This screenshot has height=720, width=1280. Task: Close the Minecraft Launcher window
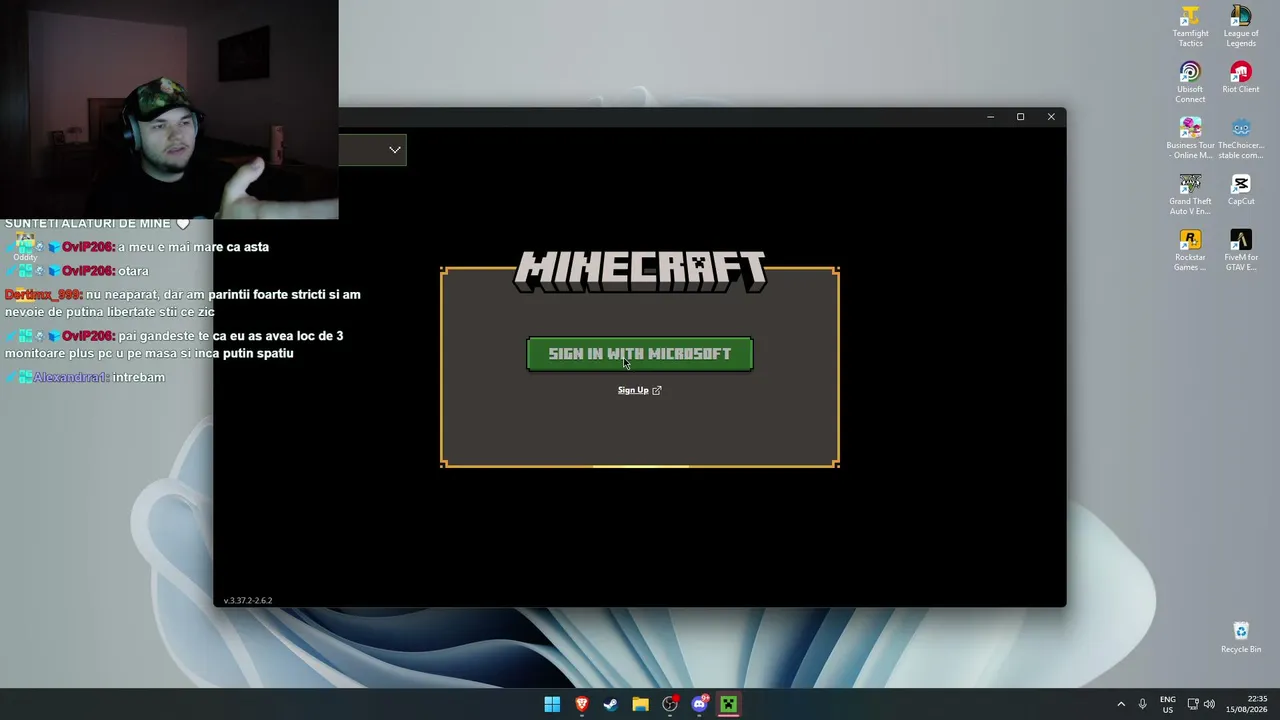(1051, 117)
